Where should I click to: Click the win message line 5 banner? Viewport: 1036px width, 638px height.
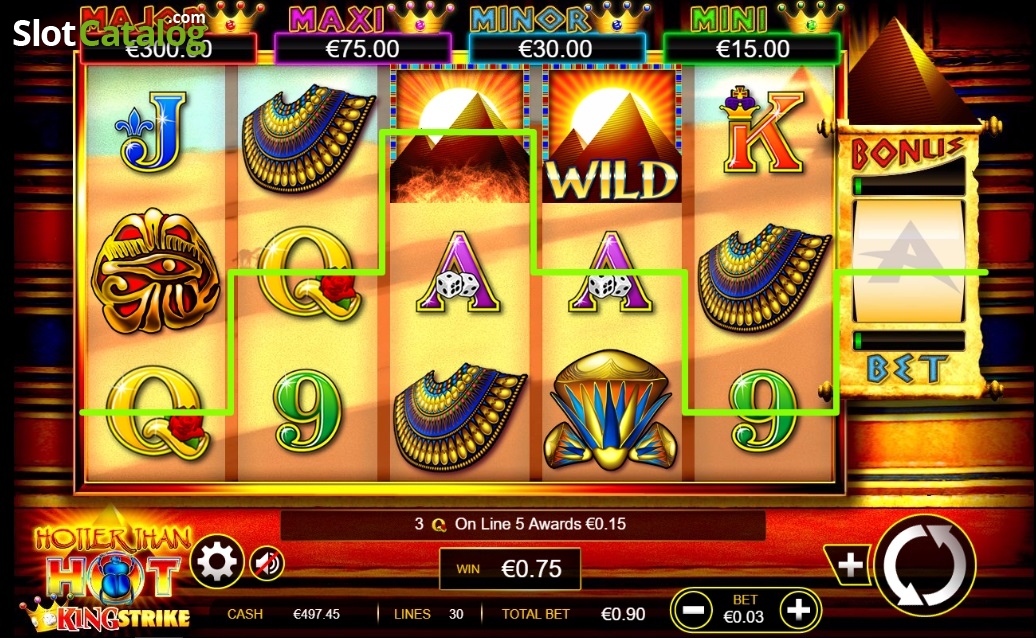pyautogui.click(x=523, y=524)
